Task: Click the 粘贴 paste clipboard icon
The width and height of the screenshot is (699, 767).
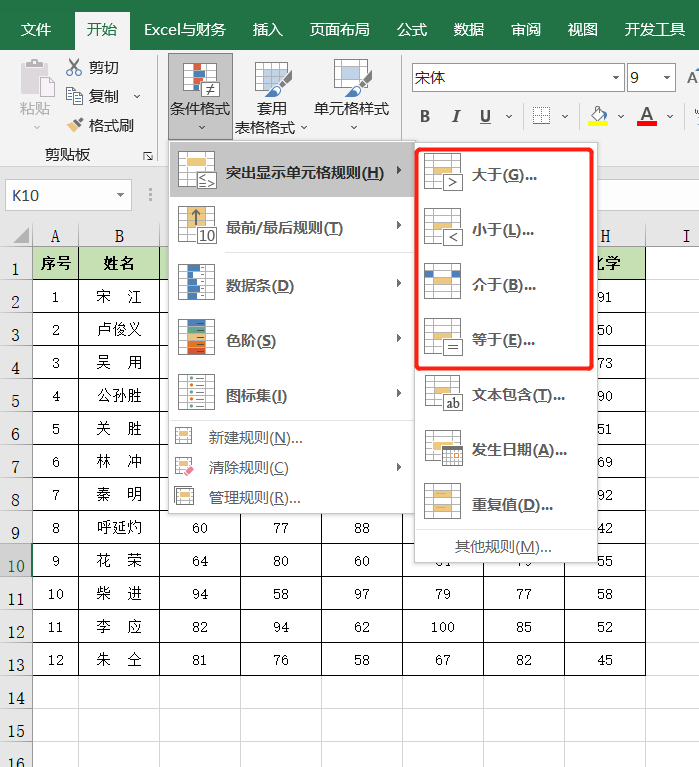Action: (x=35, y=79)
